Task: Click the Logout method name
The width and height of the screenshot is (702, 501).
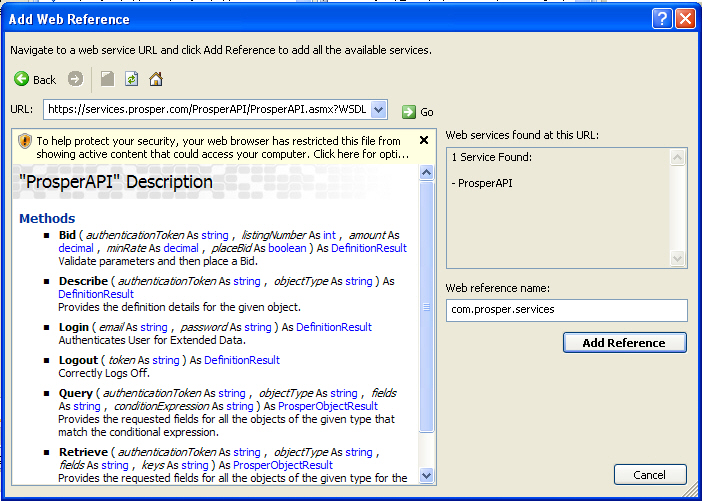Action: [78, 360]
